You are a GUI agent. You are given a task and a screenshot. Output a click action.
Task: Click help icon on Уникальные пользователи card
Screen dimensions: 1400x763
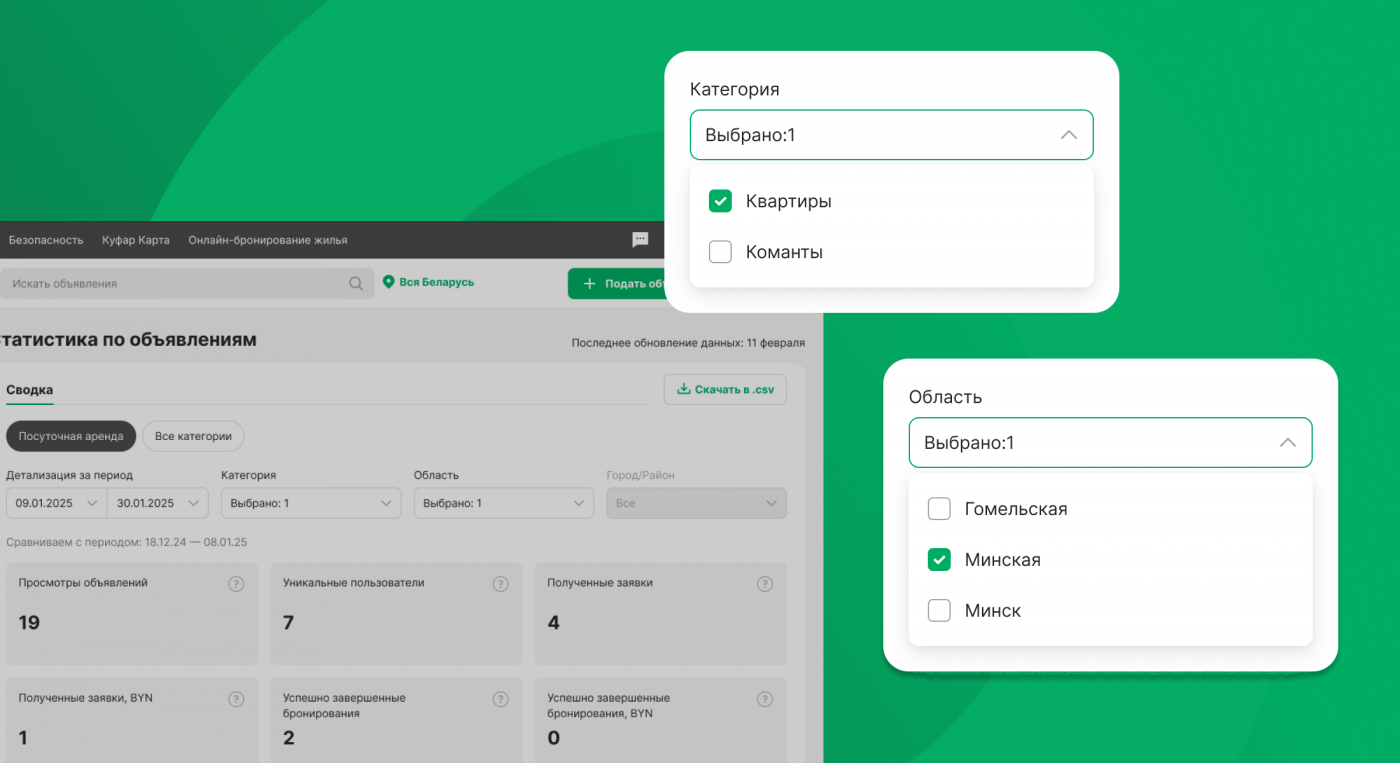[x=501, y=584]
